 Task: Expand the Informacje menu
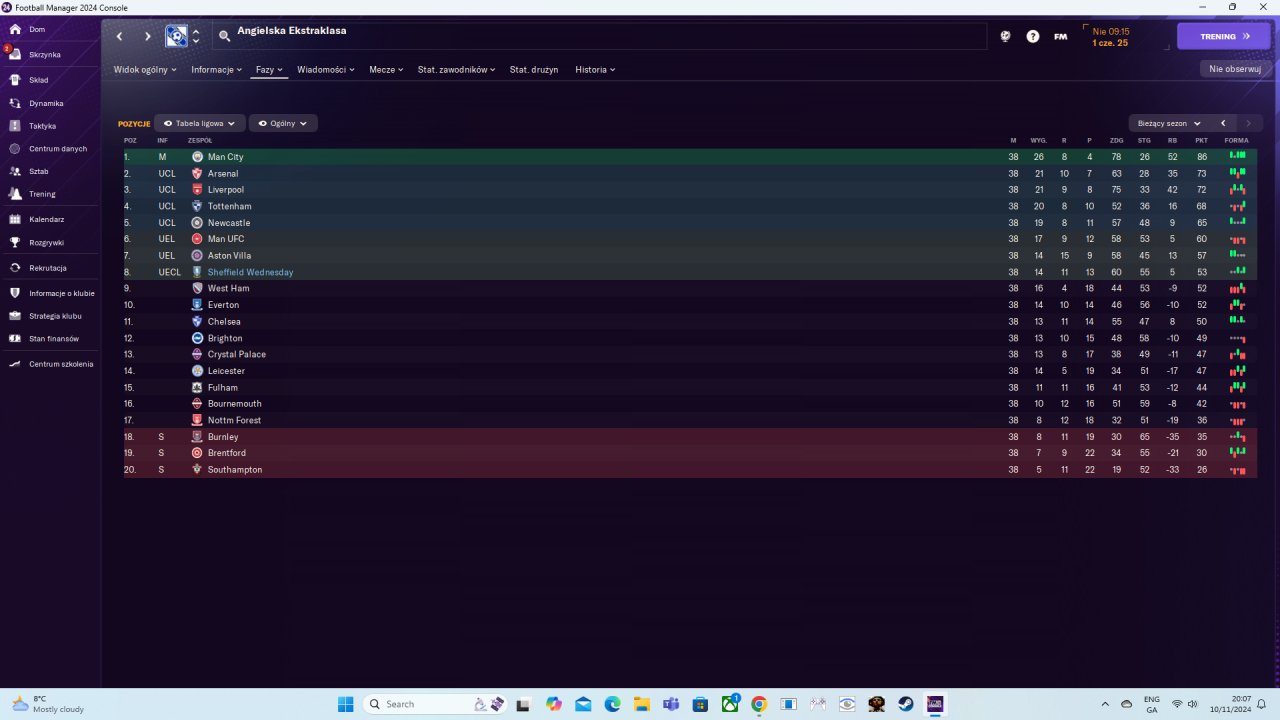pos(217,70)
